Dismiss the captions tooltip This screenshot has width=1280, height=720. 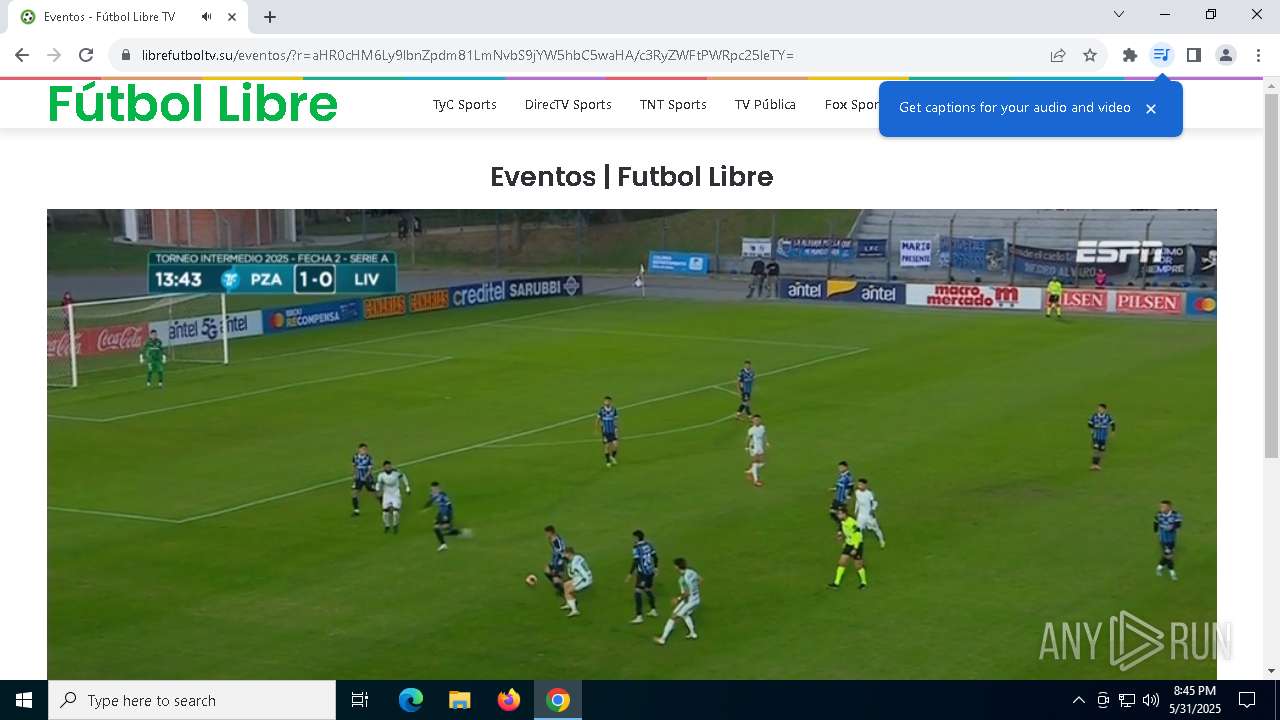[x=1151, y=108]
